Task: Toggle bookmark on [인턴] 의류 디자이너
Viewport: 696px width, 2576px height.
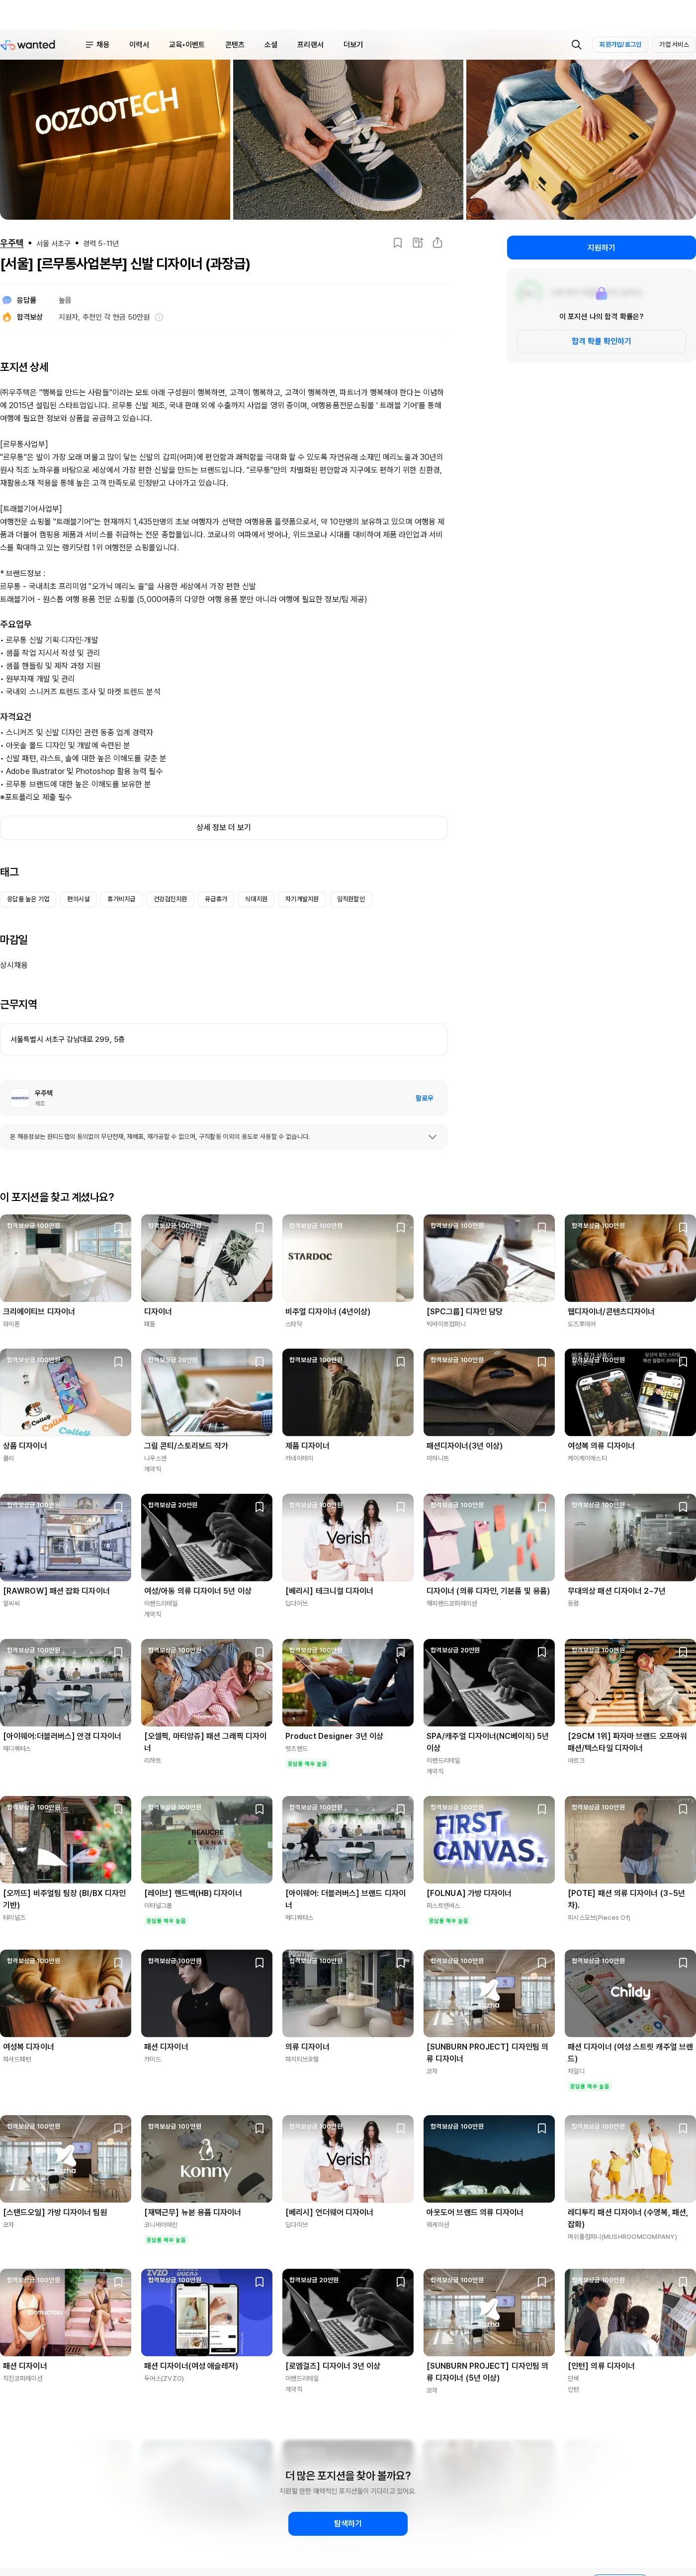Action: [x=683, y=2281]
